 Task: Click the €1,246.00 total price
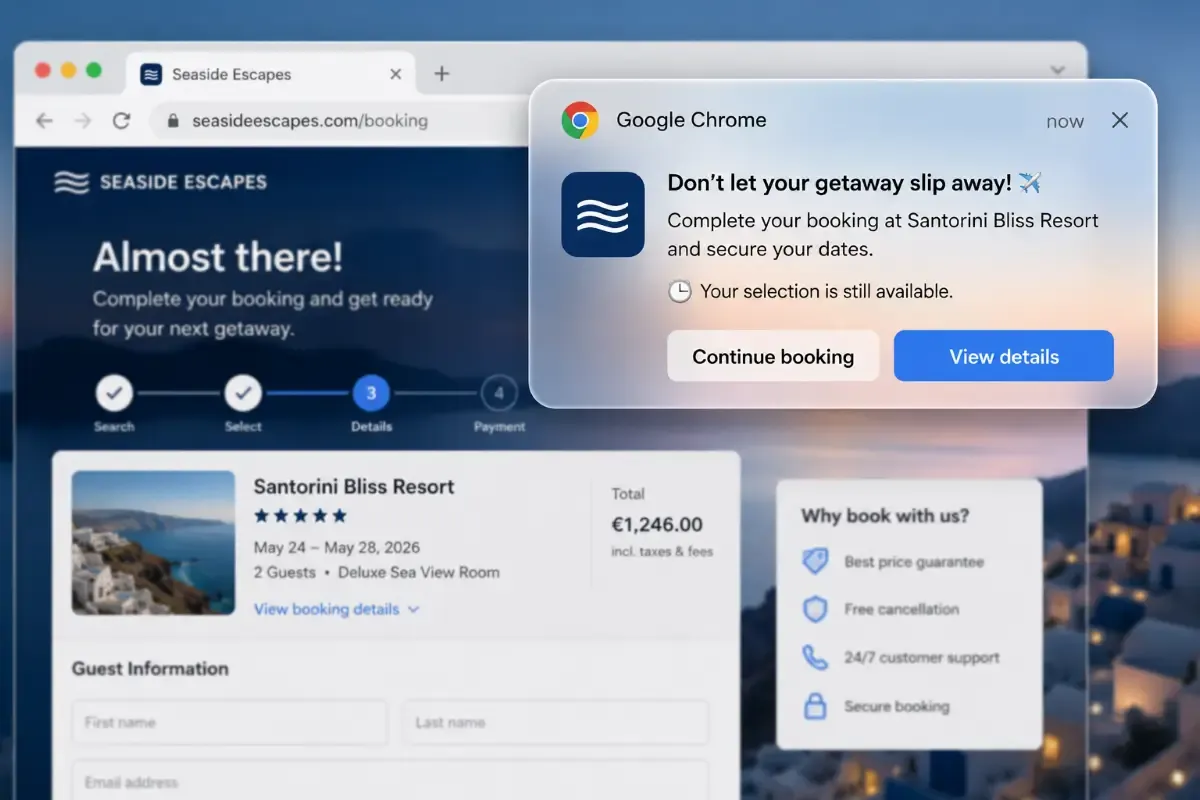pyautogui.click(x=657, y=524)
